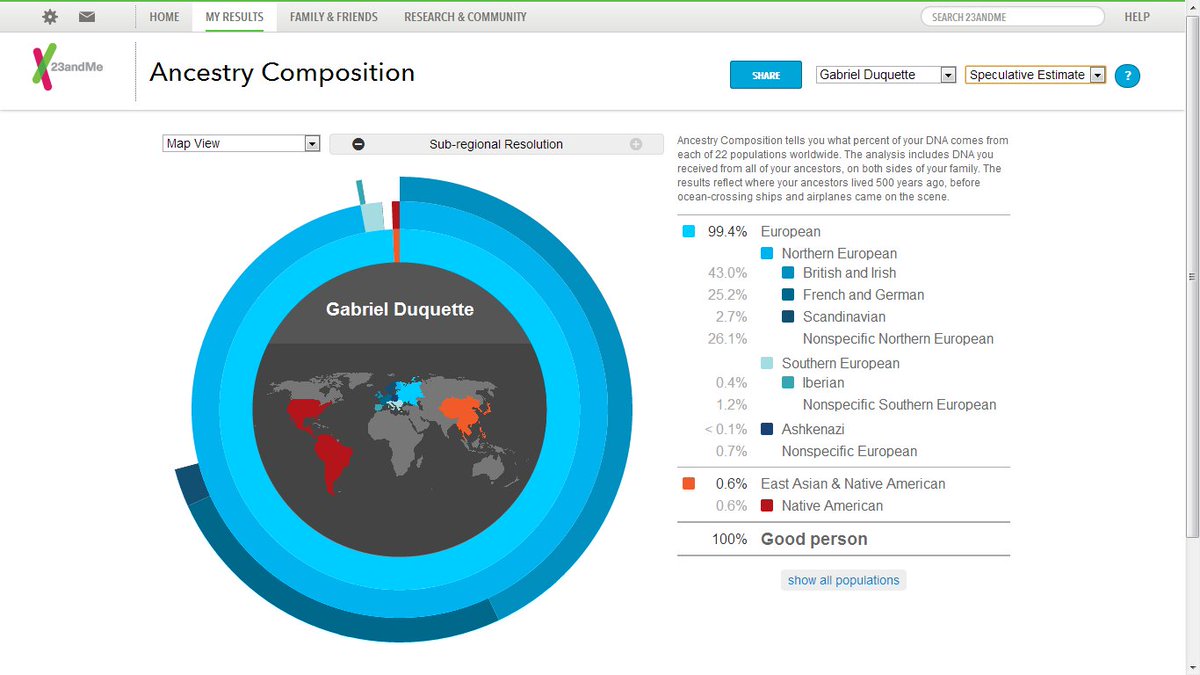The width and height of the screenshot is (1200, 675).
Task: Click the show all populations link
Action: click(x=843, y=580)
